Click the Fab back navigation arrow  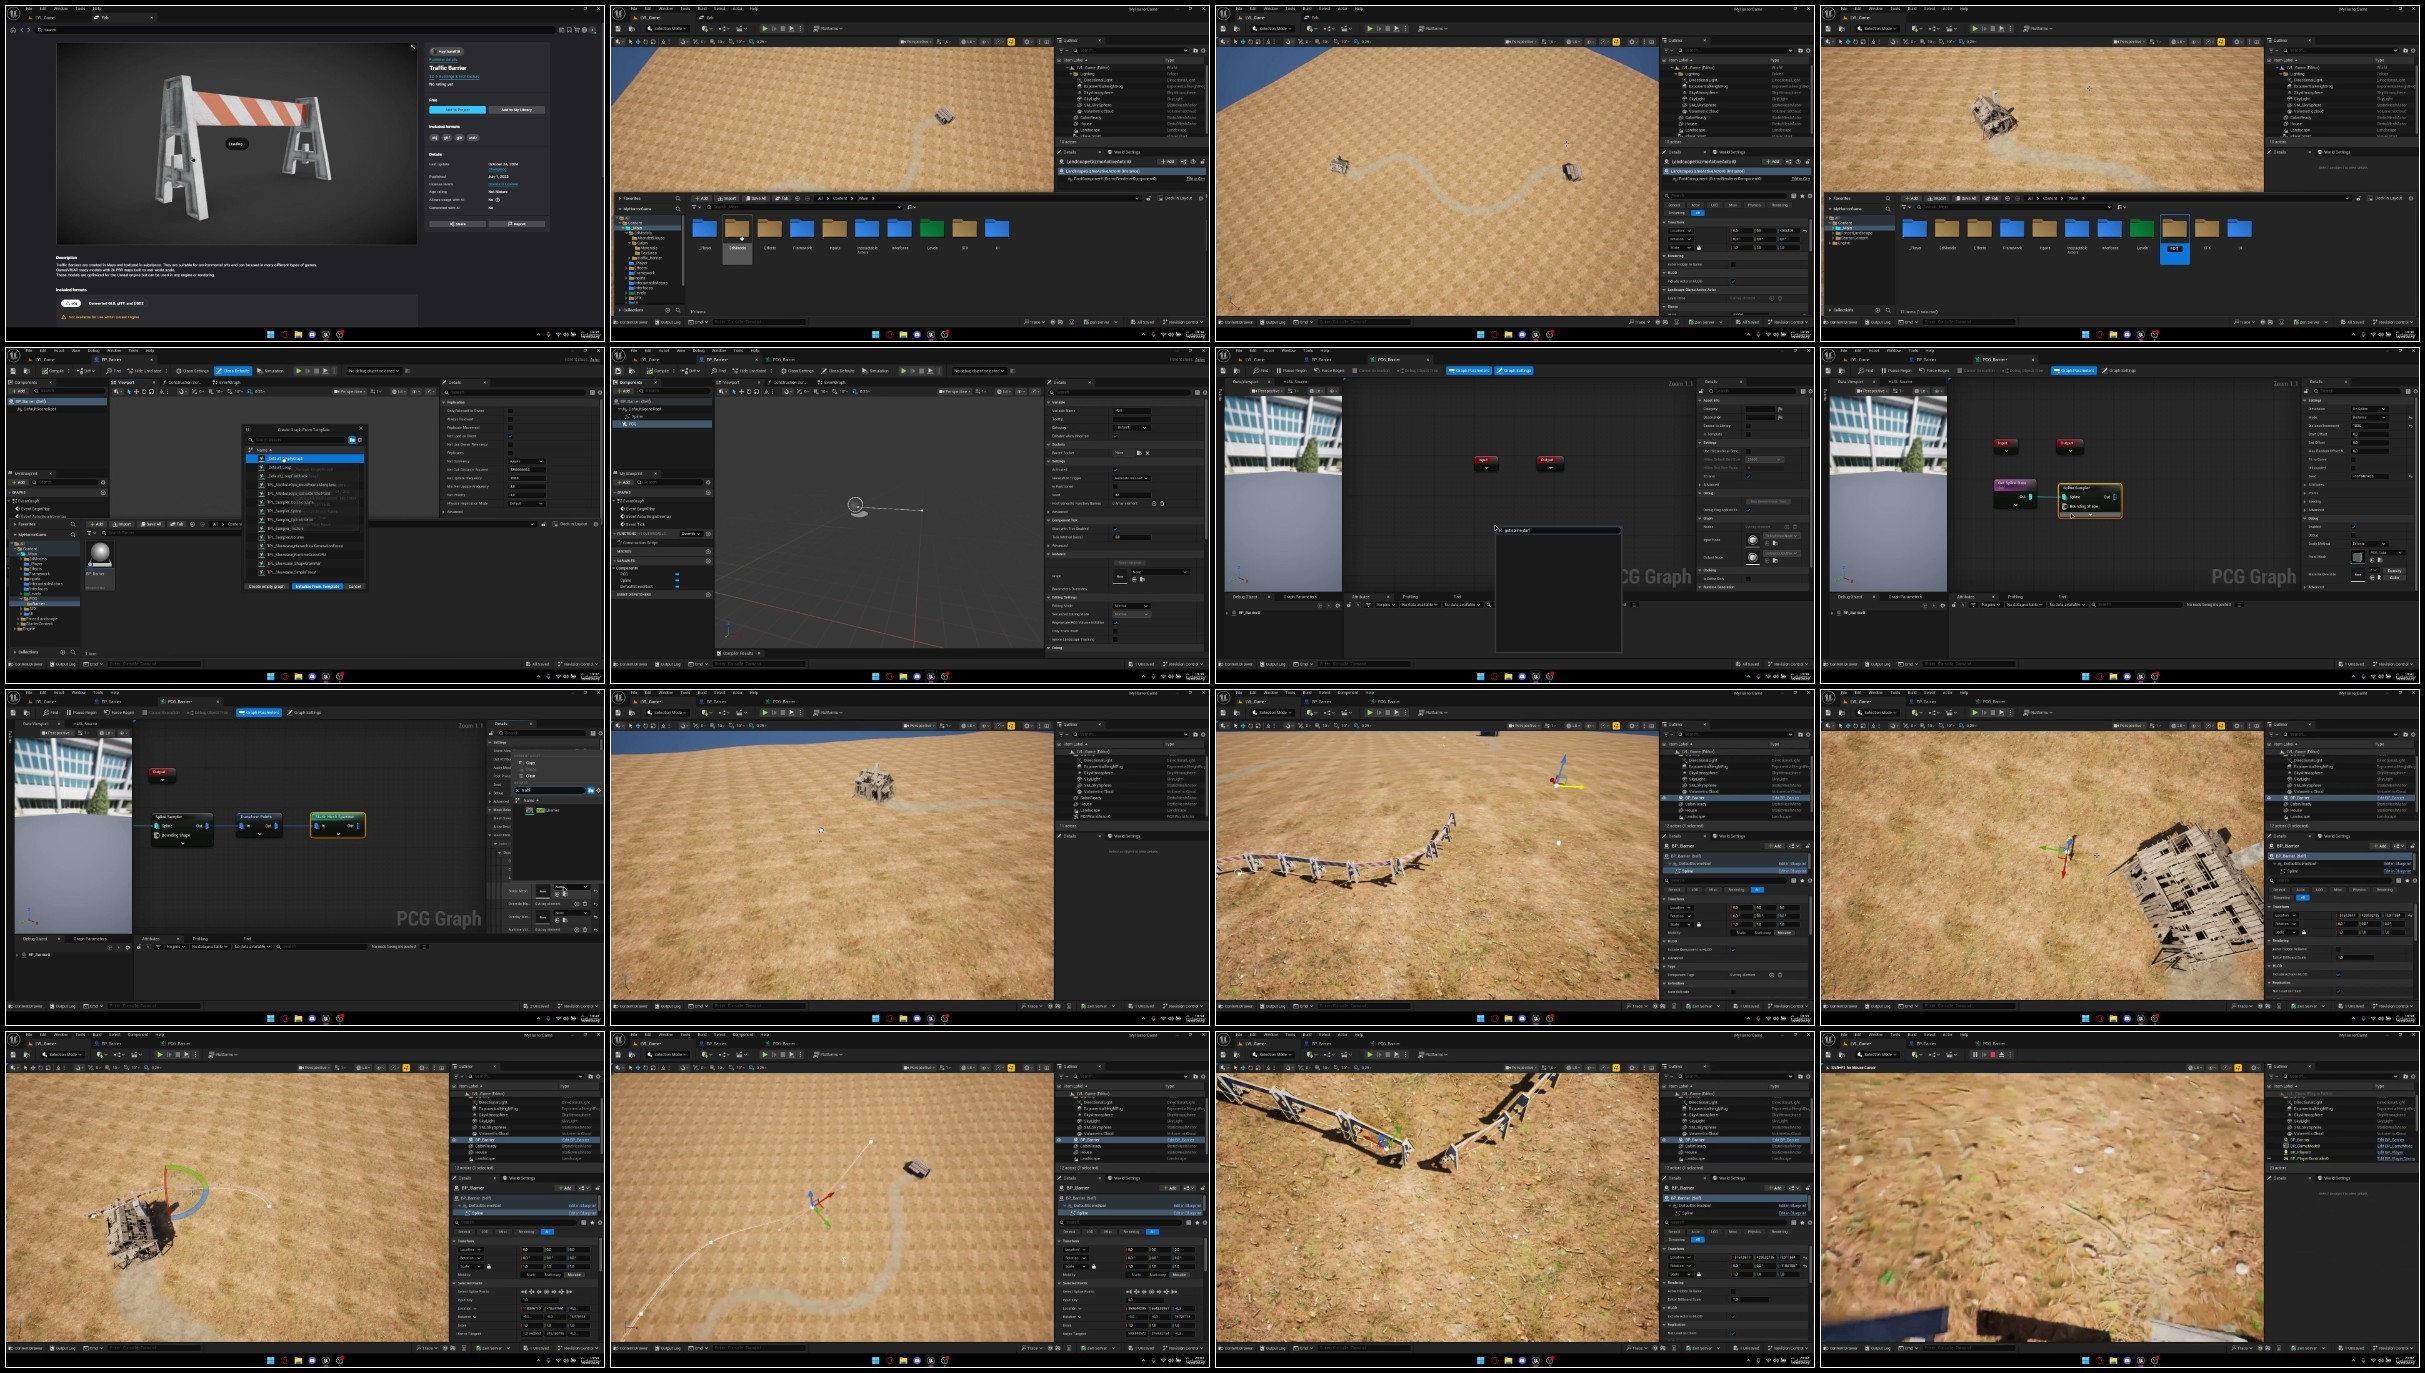pyautogui.click(x=22, y=30)
